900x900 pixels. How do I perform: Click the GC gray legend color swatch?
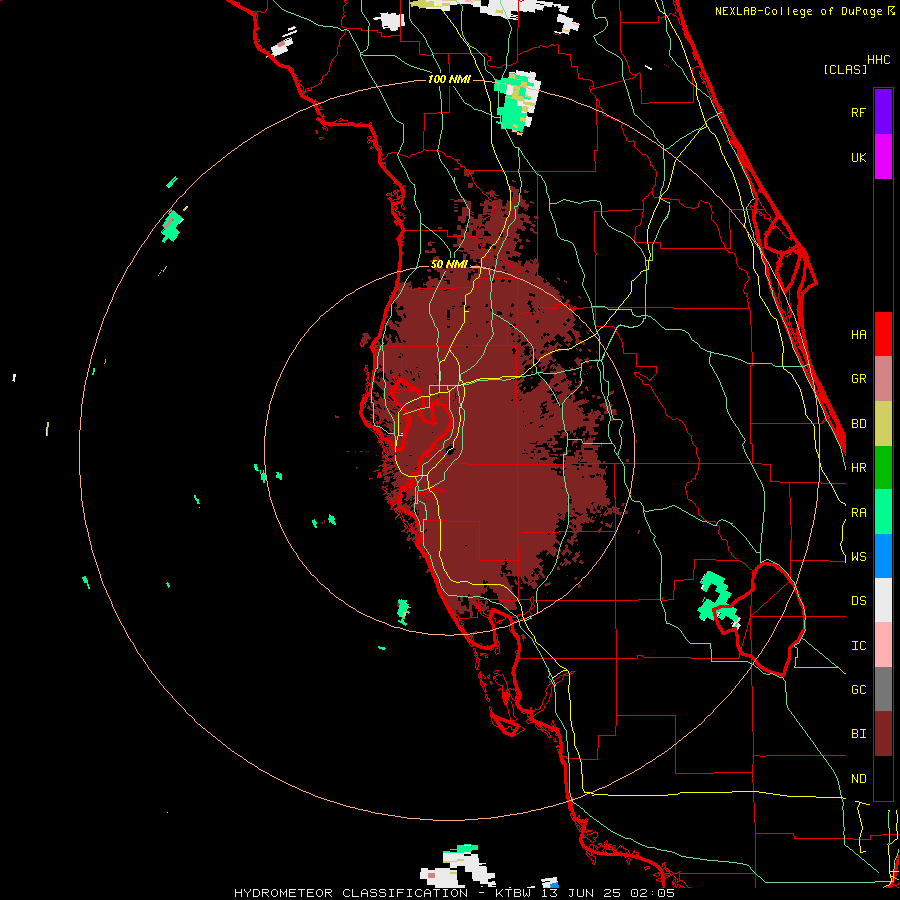[883, 689]
